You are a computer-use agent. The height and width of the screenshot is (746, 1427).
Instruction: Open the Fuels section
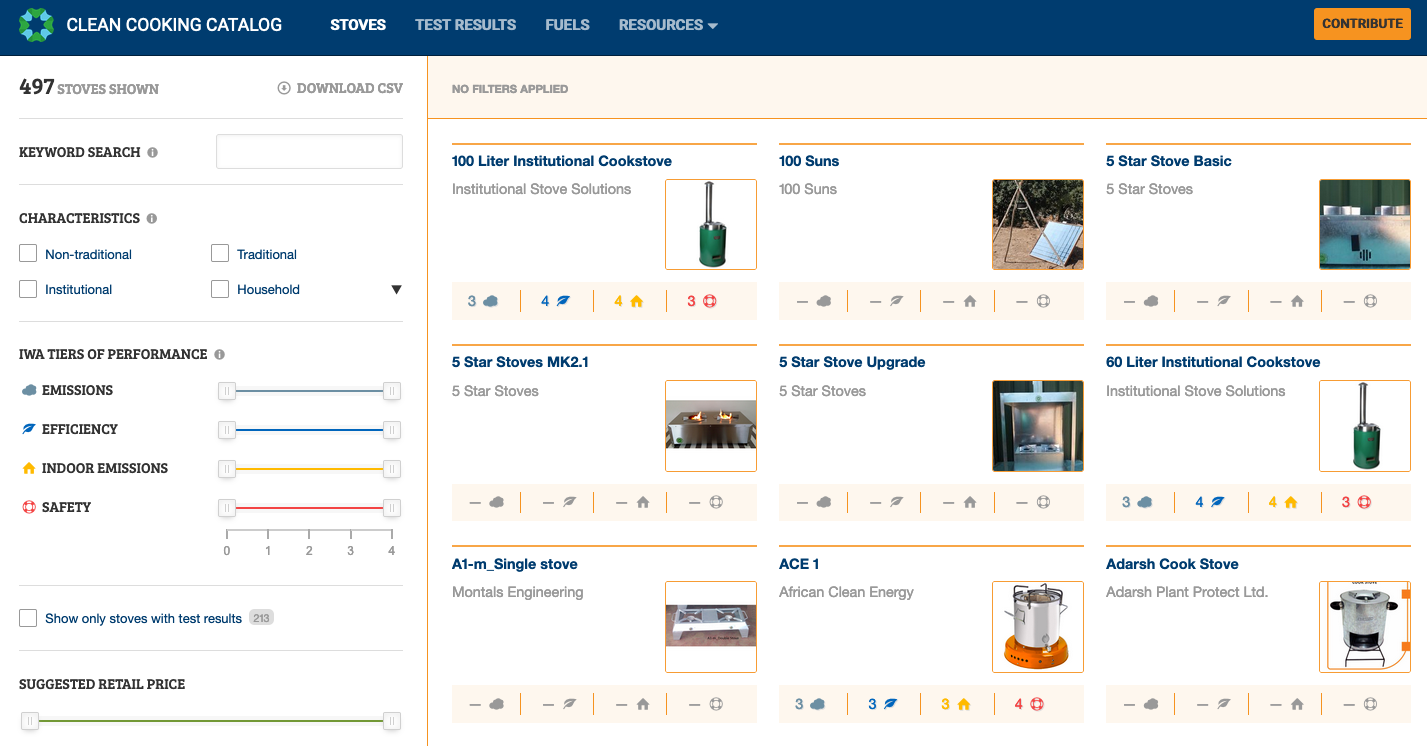pyautogui.click(x=567, y=24)
